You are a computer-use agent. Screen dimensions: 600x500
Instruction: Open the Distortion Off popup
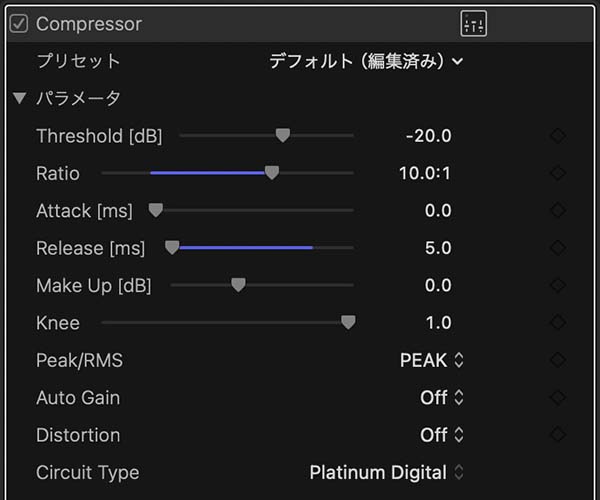[x=442, y=435]
